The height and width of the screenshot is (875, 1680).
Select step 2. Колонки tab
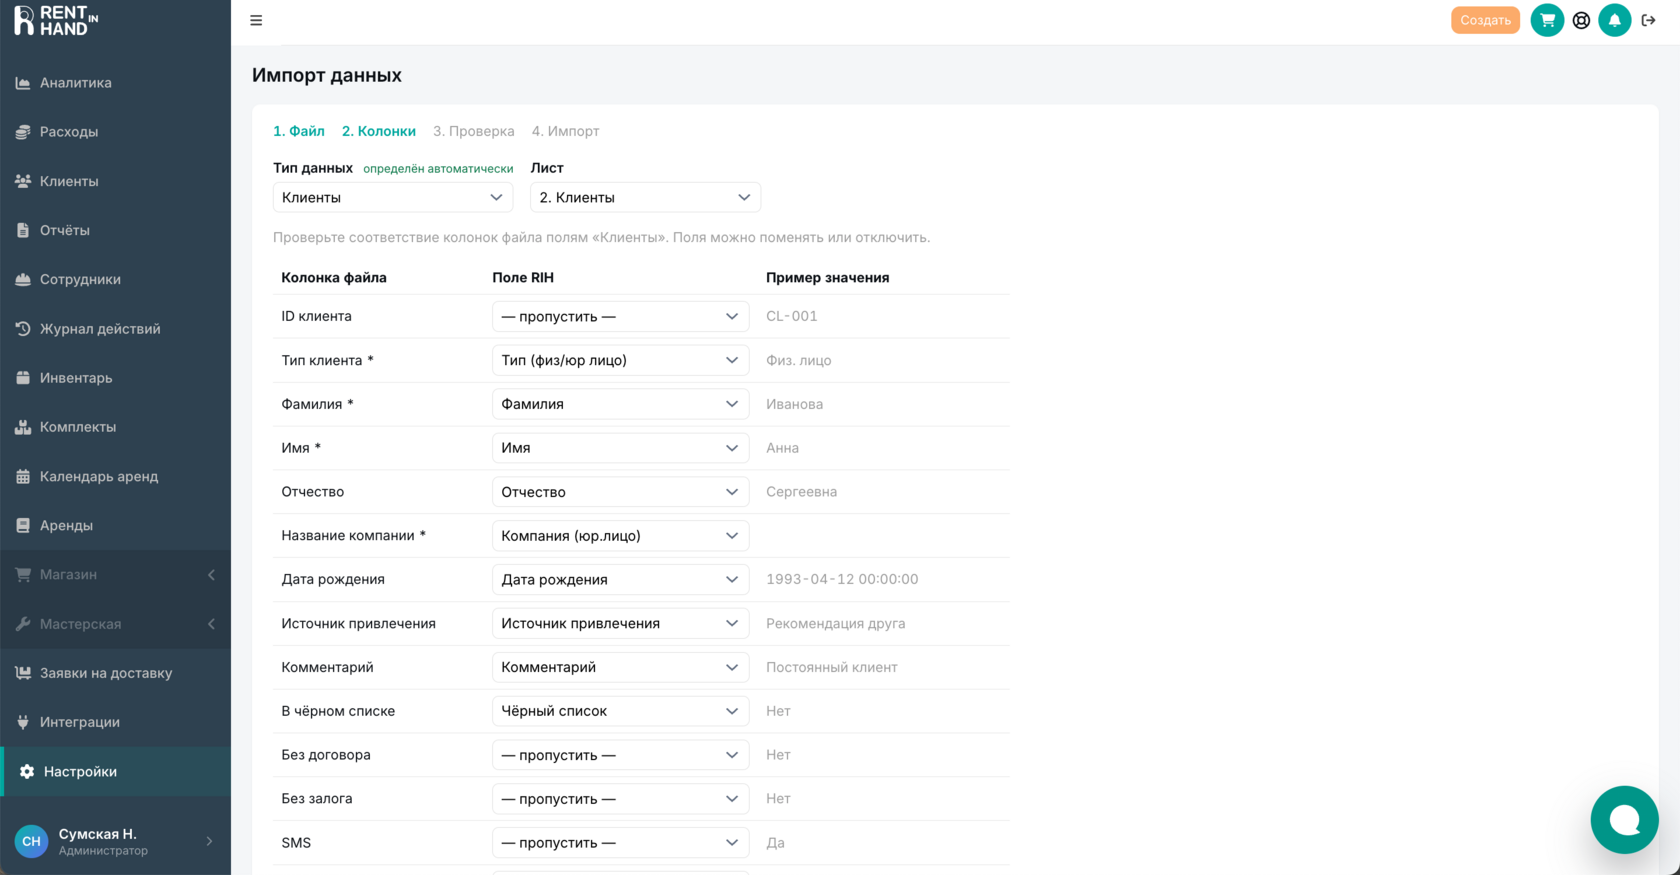point(379,131)
